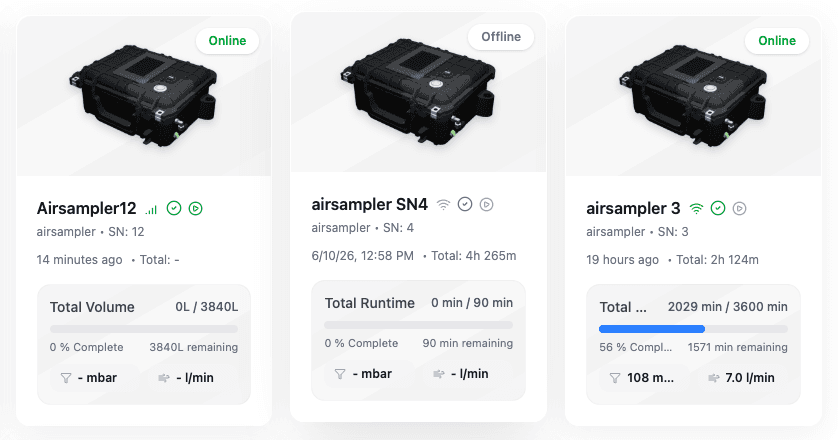Click the Total Runtime progress bar for SN4
838x440 pixels.
418,325
